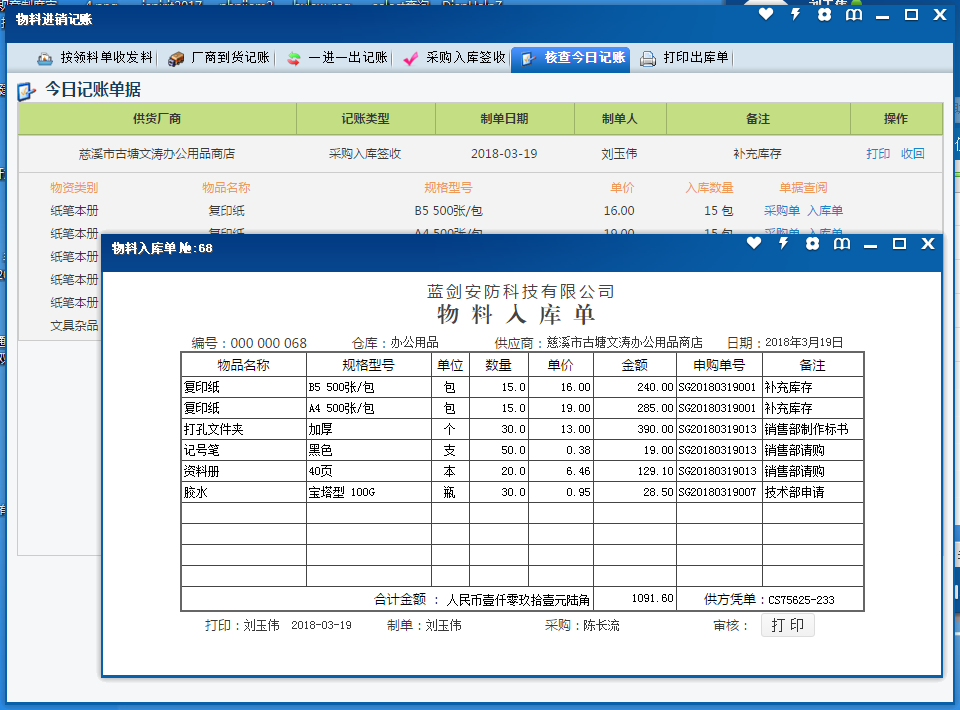Viewport: 960px width, 710px height.
Task: Open 入库单 link for B5 复印纸 row
Action: coord(825,211)
